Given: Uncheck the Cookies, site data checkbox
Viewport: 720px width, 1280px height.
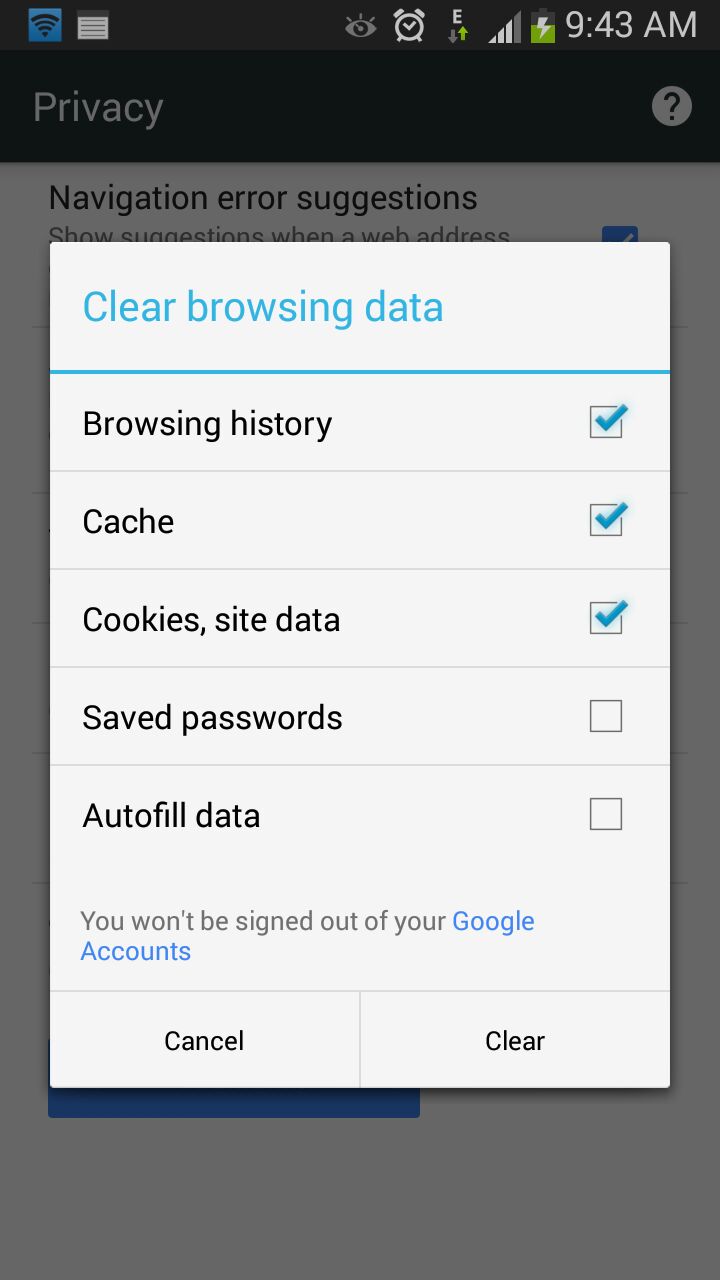Looking at the screenshot, I should pyautogui.click(x=607, y=618).
